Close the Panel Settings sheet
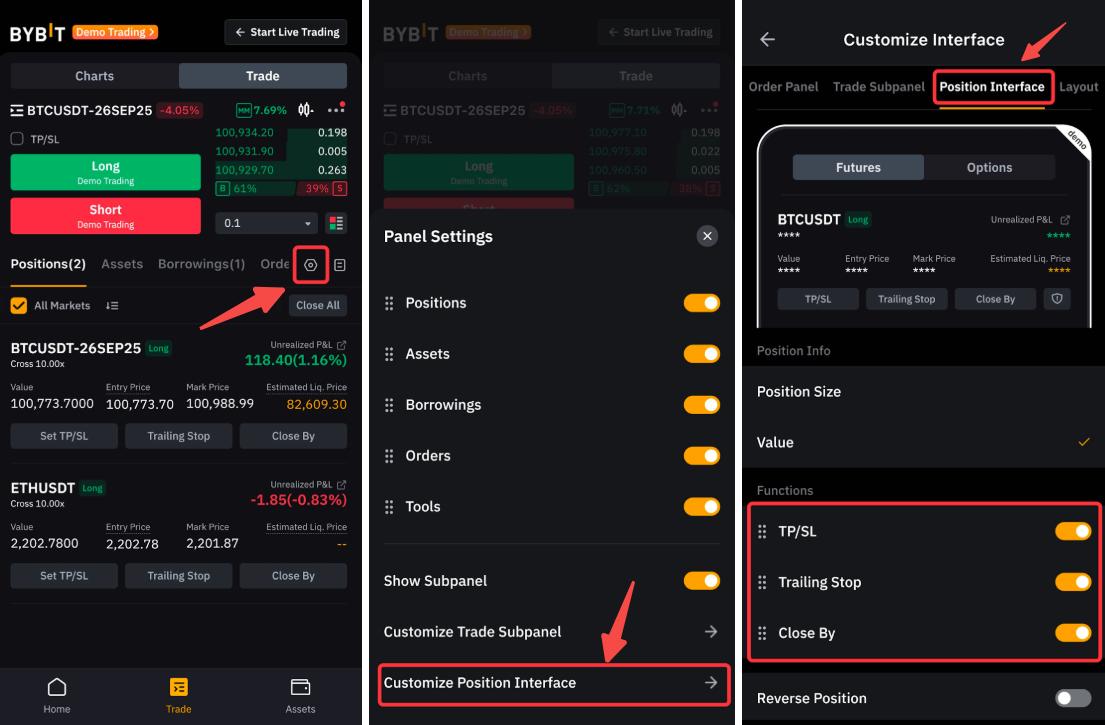This screenshot has height=725, width=1105. (707, 236)
